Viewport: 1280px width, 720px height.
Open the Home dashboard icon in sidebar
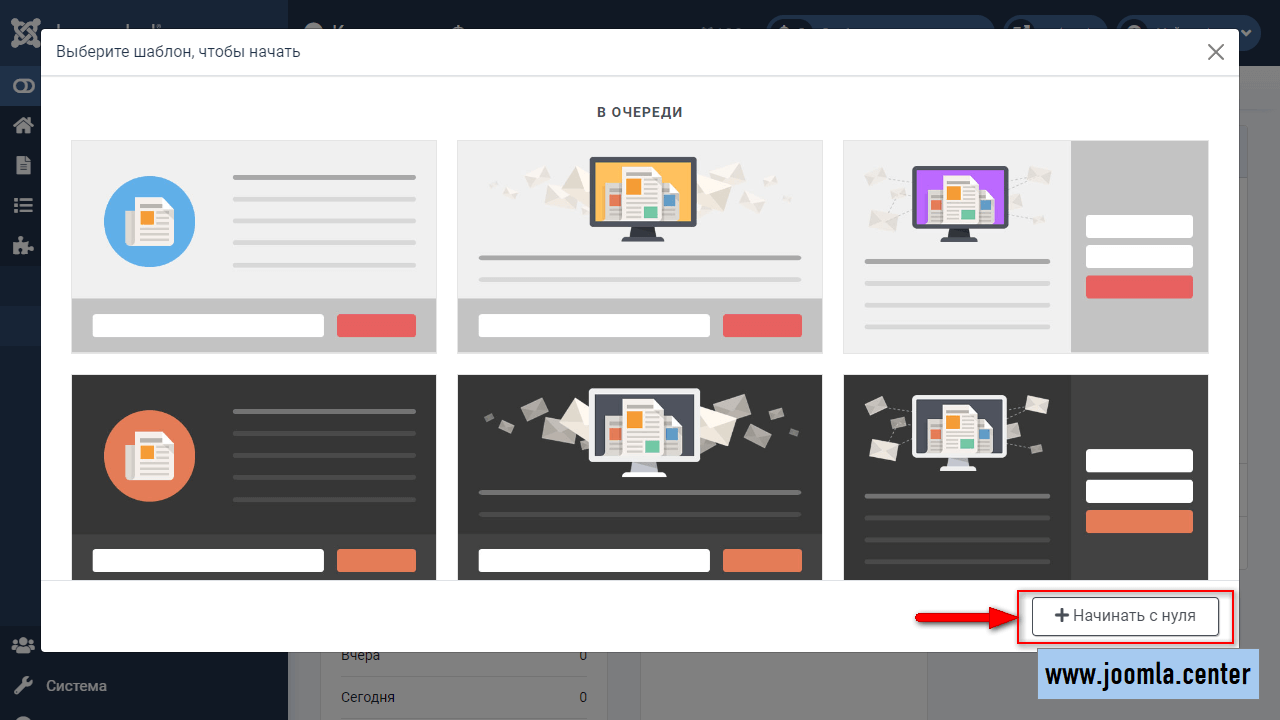pos(23,125)
